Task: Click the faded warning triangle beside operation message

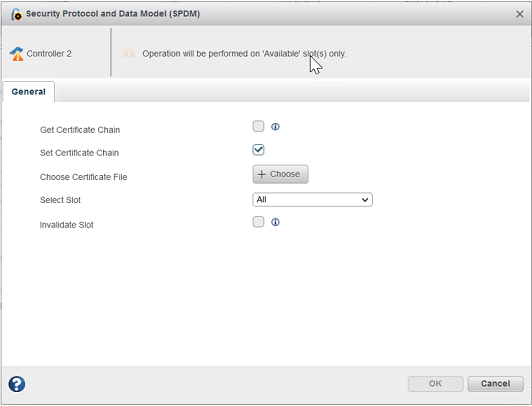Action: 129,53
